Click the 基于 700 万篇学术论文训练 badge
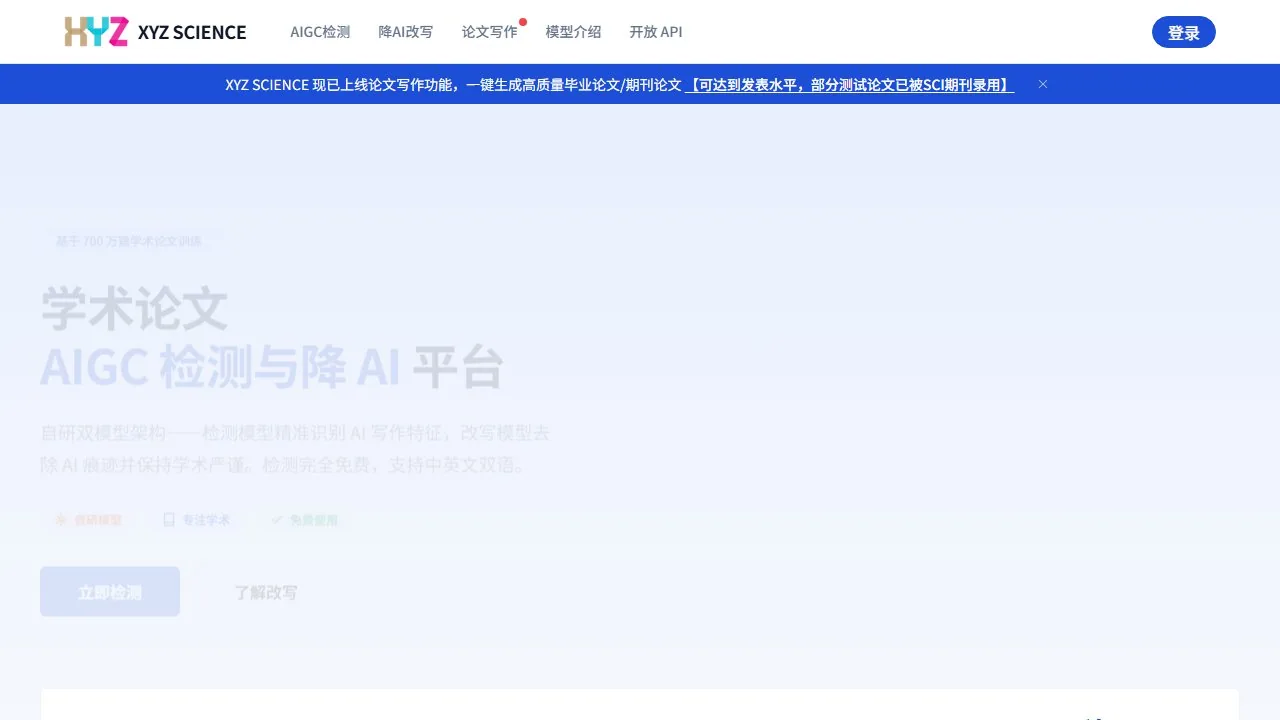This screenshot has width=1280, height=720. tap(128, 241)
